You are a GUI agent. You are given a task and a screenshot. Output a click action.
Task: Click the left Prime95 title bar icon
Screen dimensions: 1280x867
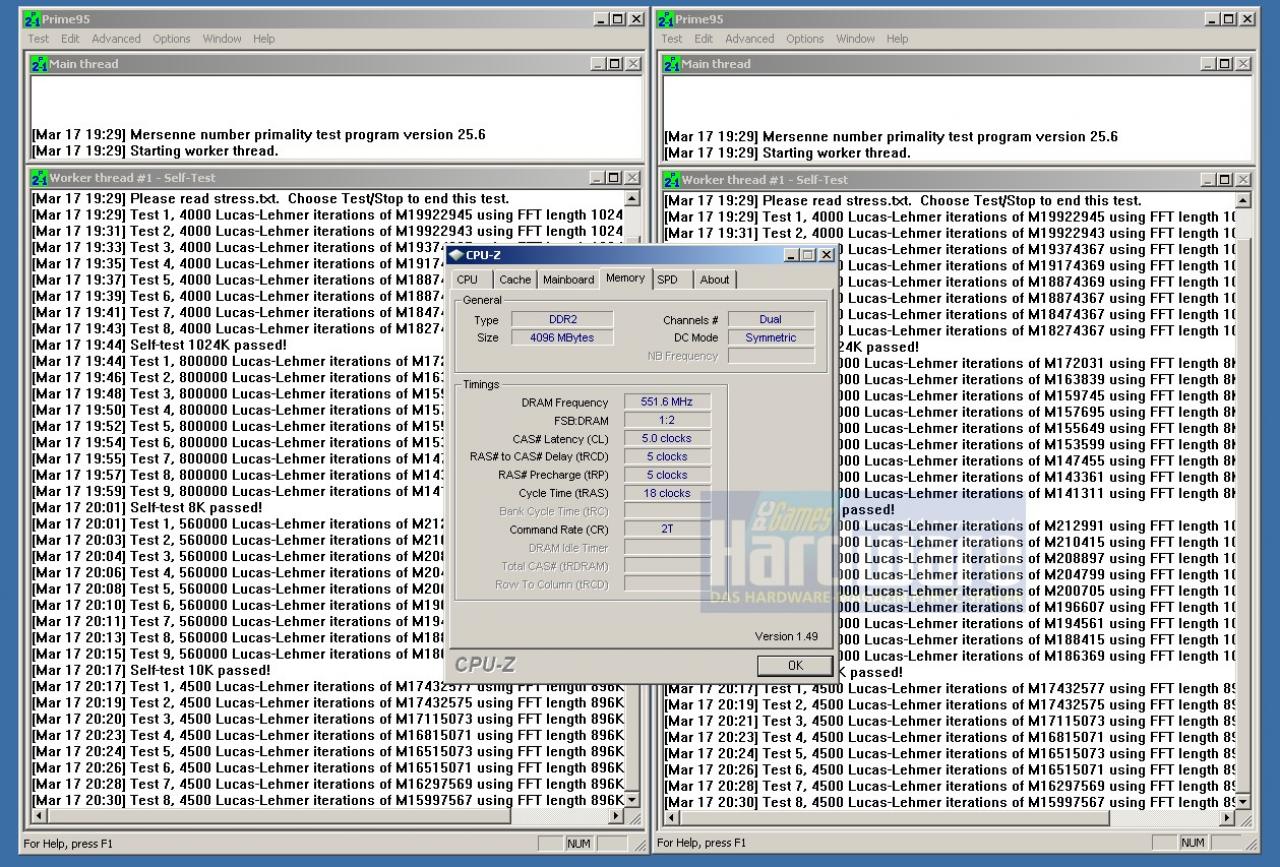point(33,19)
